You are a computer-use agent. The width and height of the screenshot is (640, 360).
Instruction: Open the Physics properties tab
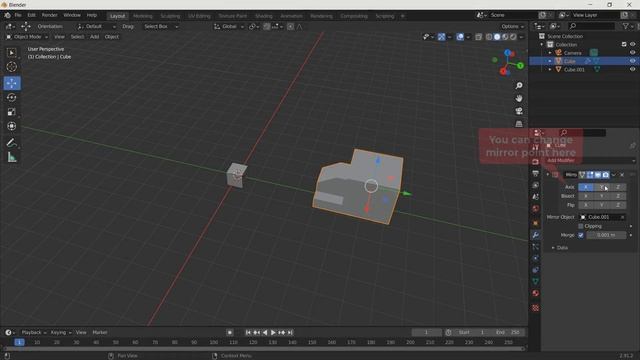pos(536,258)
